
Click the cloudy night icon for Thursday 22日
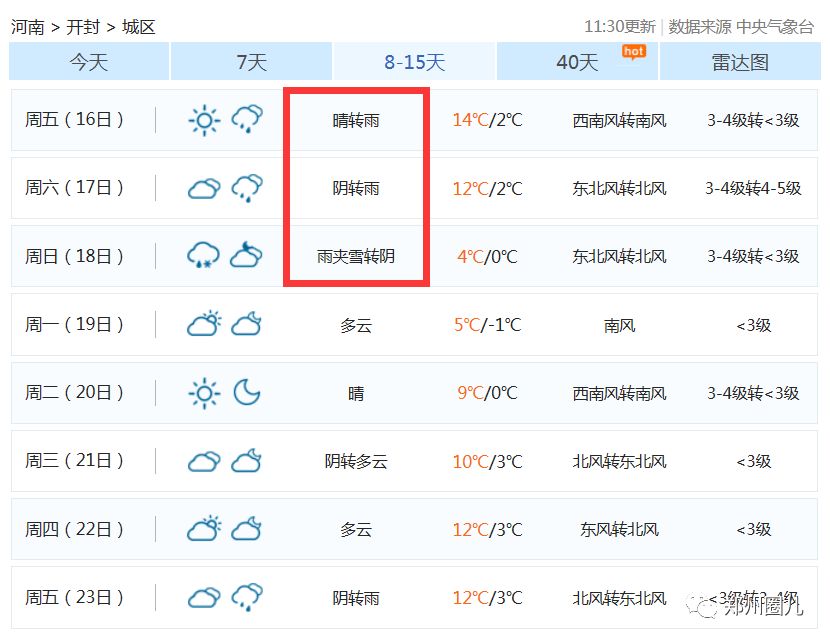247,529
